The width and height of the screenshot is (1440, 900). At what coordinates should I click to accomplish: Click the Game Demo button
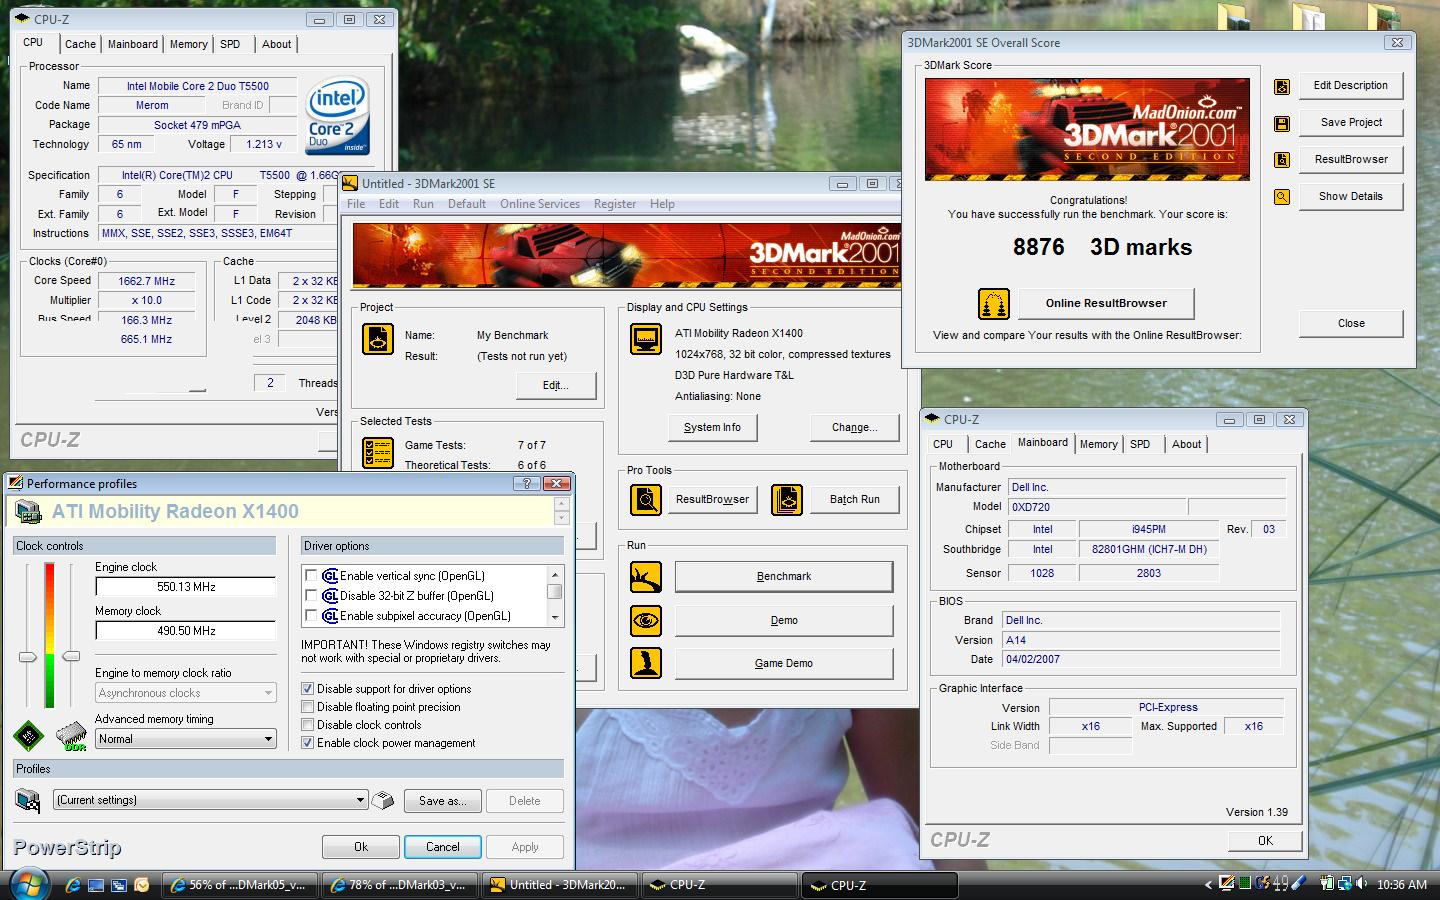click(x=784, y=663)
